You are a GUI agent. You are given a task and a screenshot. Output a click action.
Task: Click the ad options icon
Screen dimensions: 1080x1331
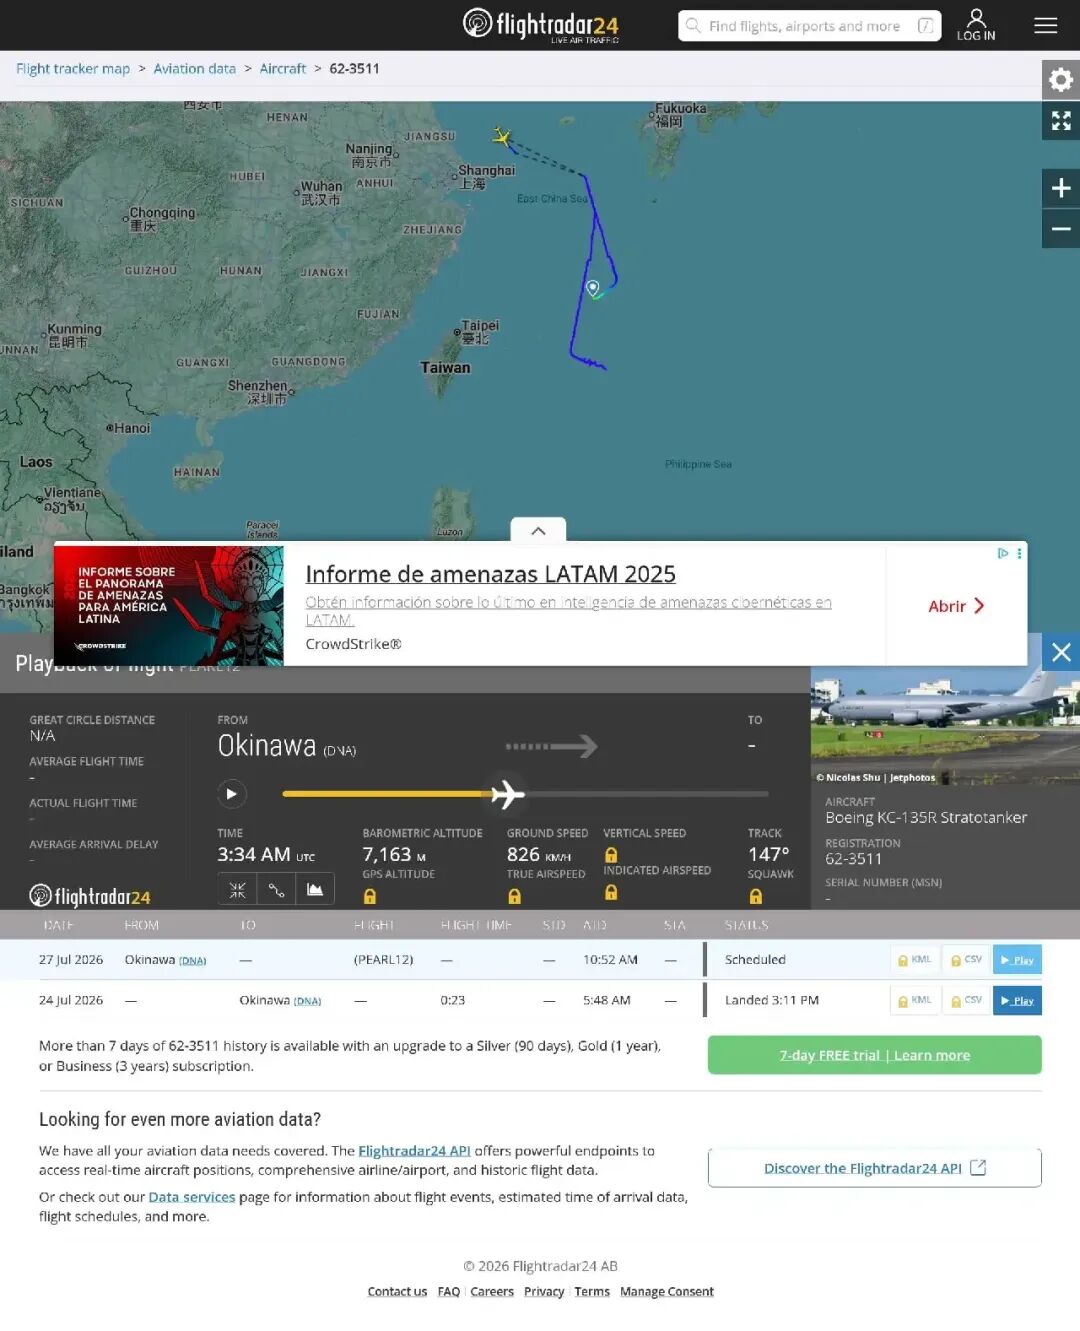tap(1019, 553)
